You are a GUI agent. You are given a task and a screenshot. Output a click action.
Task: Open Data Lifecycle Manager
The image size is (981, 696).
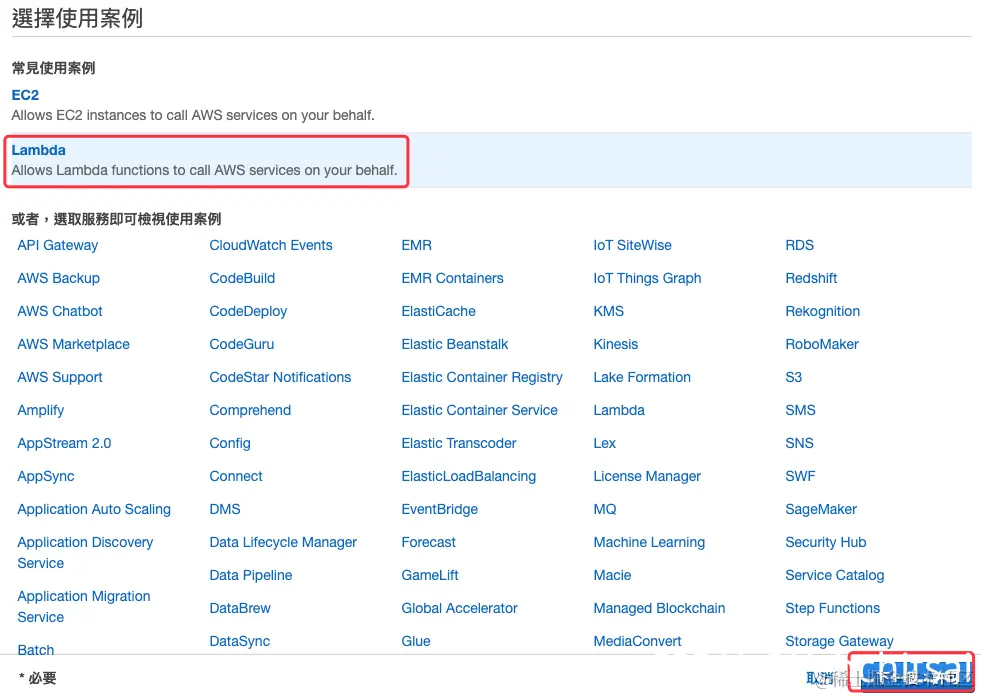pos(283,543)
